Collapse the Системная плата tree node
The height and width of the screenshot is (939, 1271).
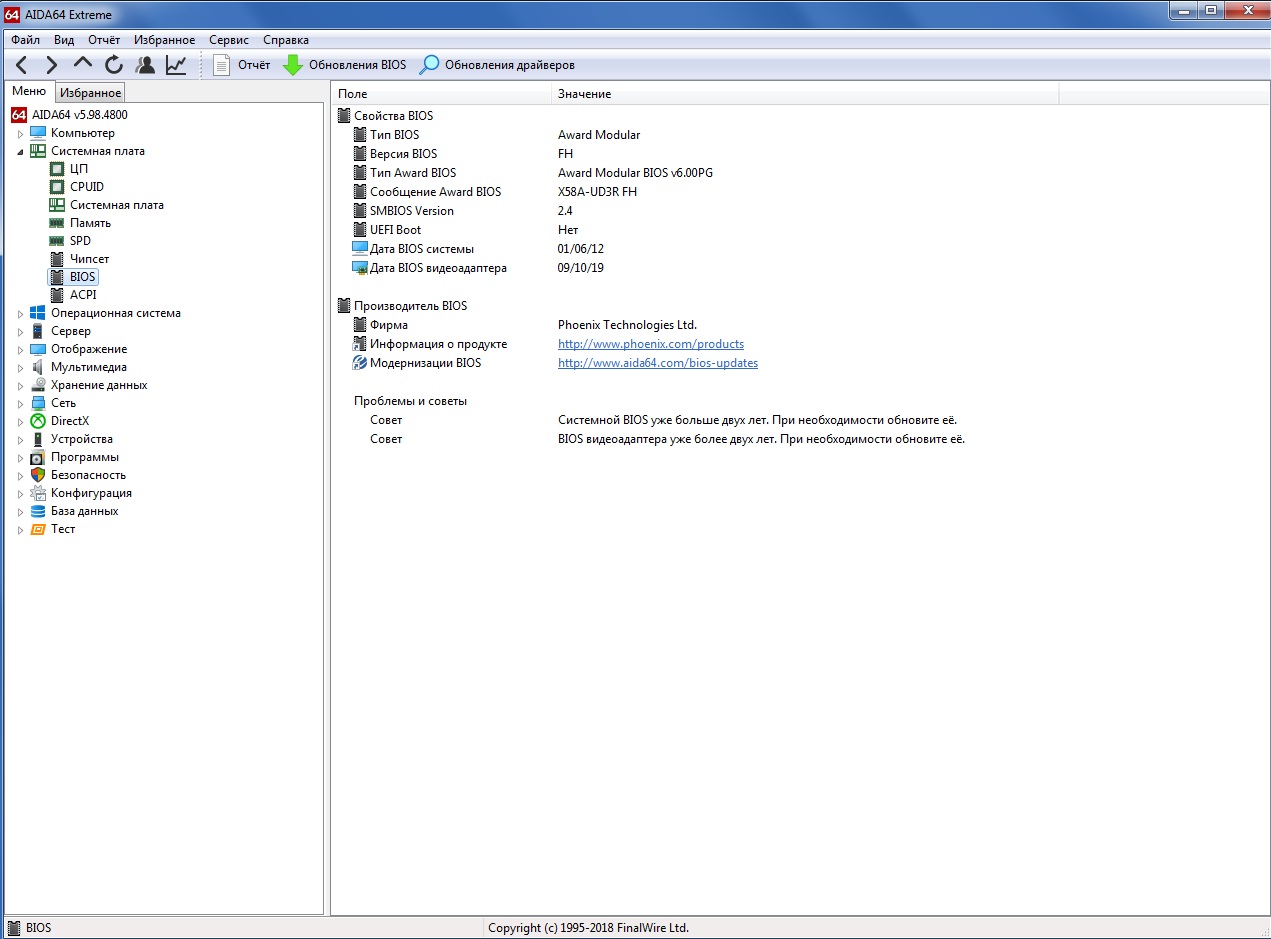(20, 152)
